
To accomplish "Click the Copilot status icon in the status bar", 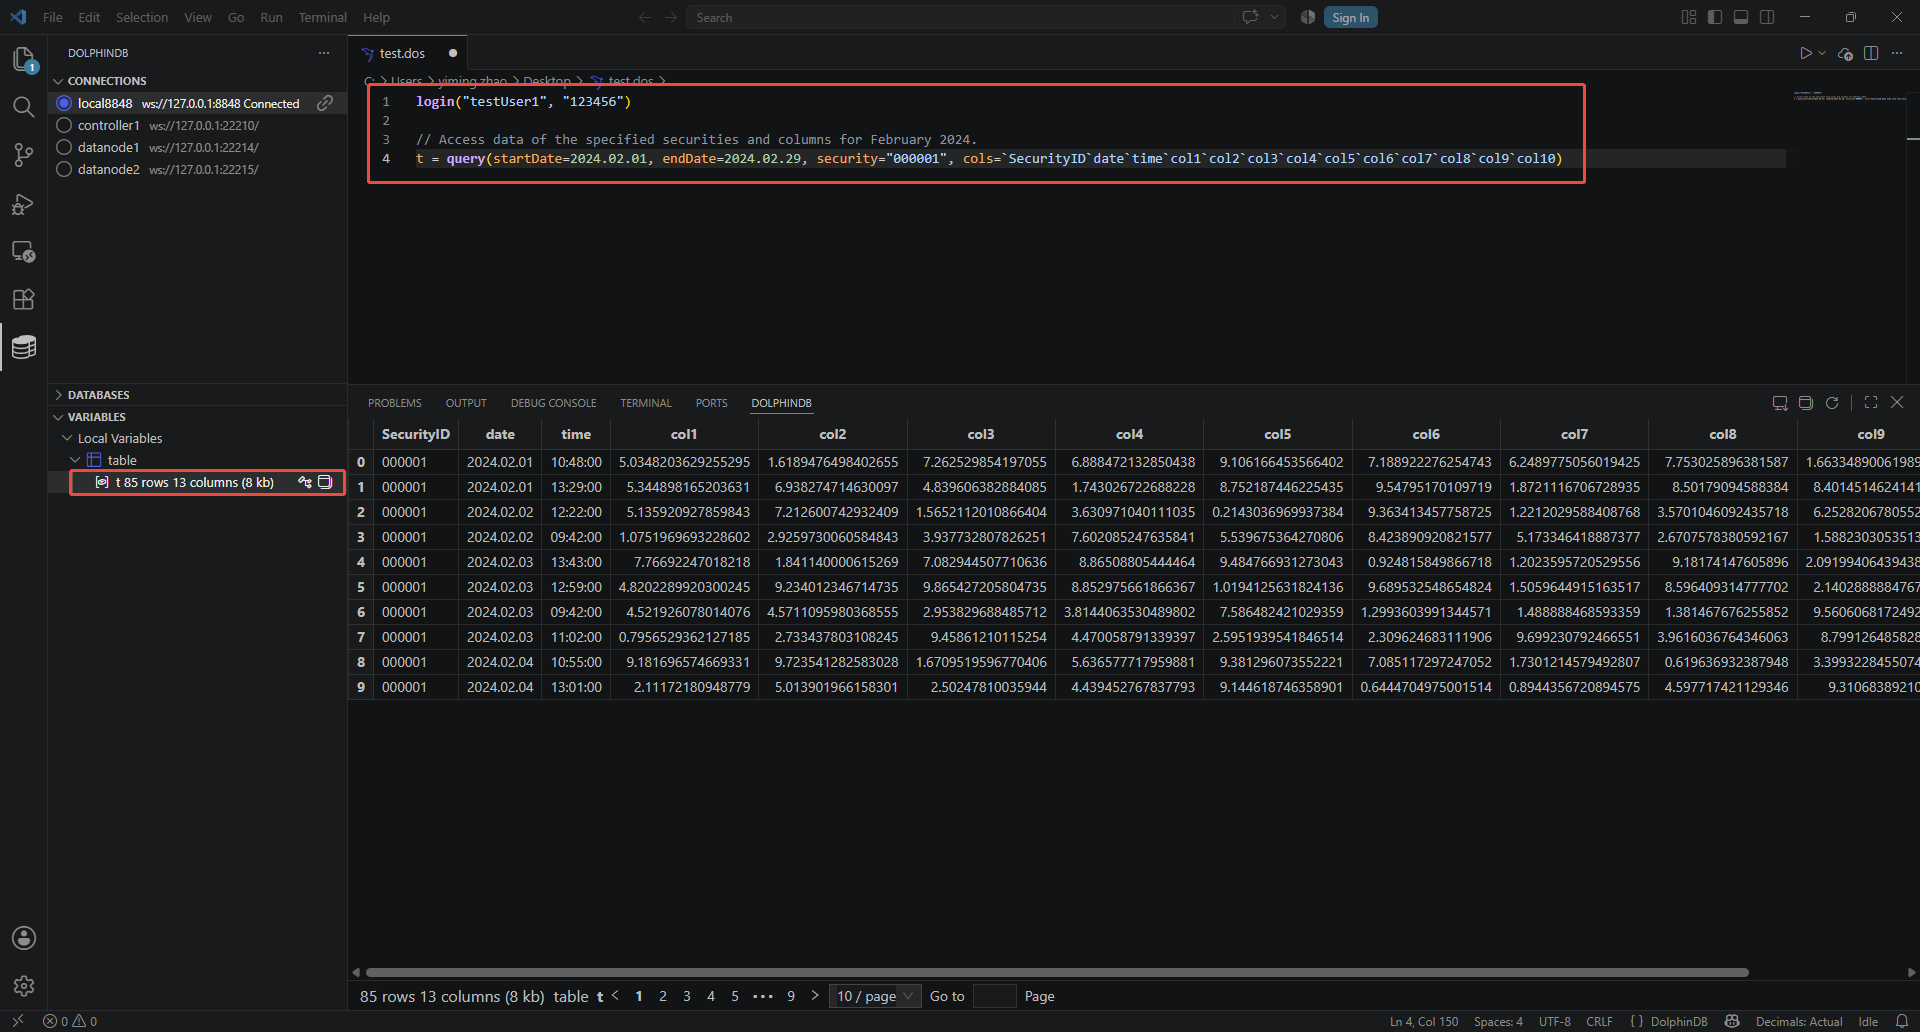I will (x=1732, y=1021).
